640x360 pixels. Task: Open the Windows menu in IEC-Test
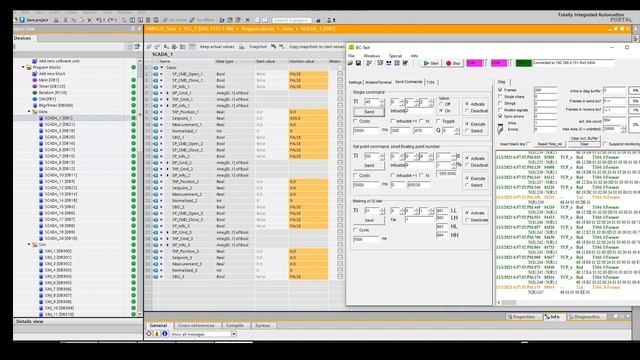coord(371,56)
